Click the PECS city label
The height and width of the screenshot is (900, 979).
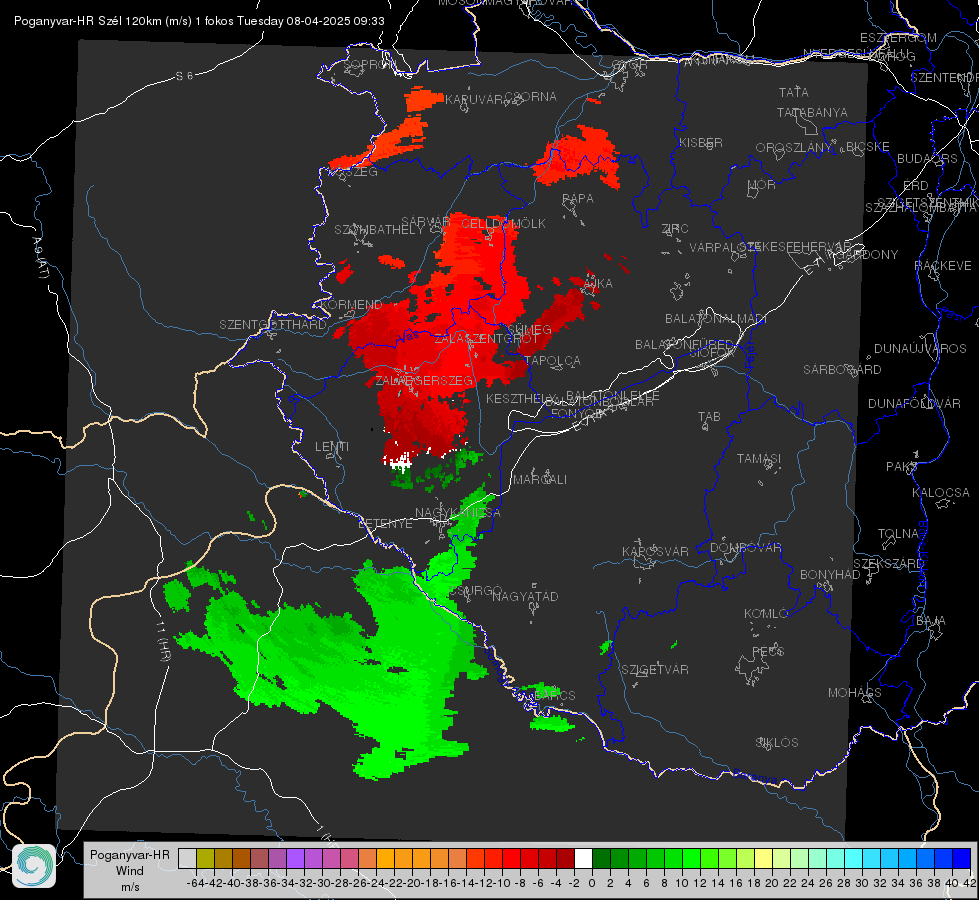tap(767, 651)
